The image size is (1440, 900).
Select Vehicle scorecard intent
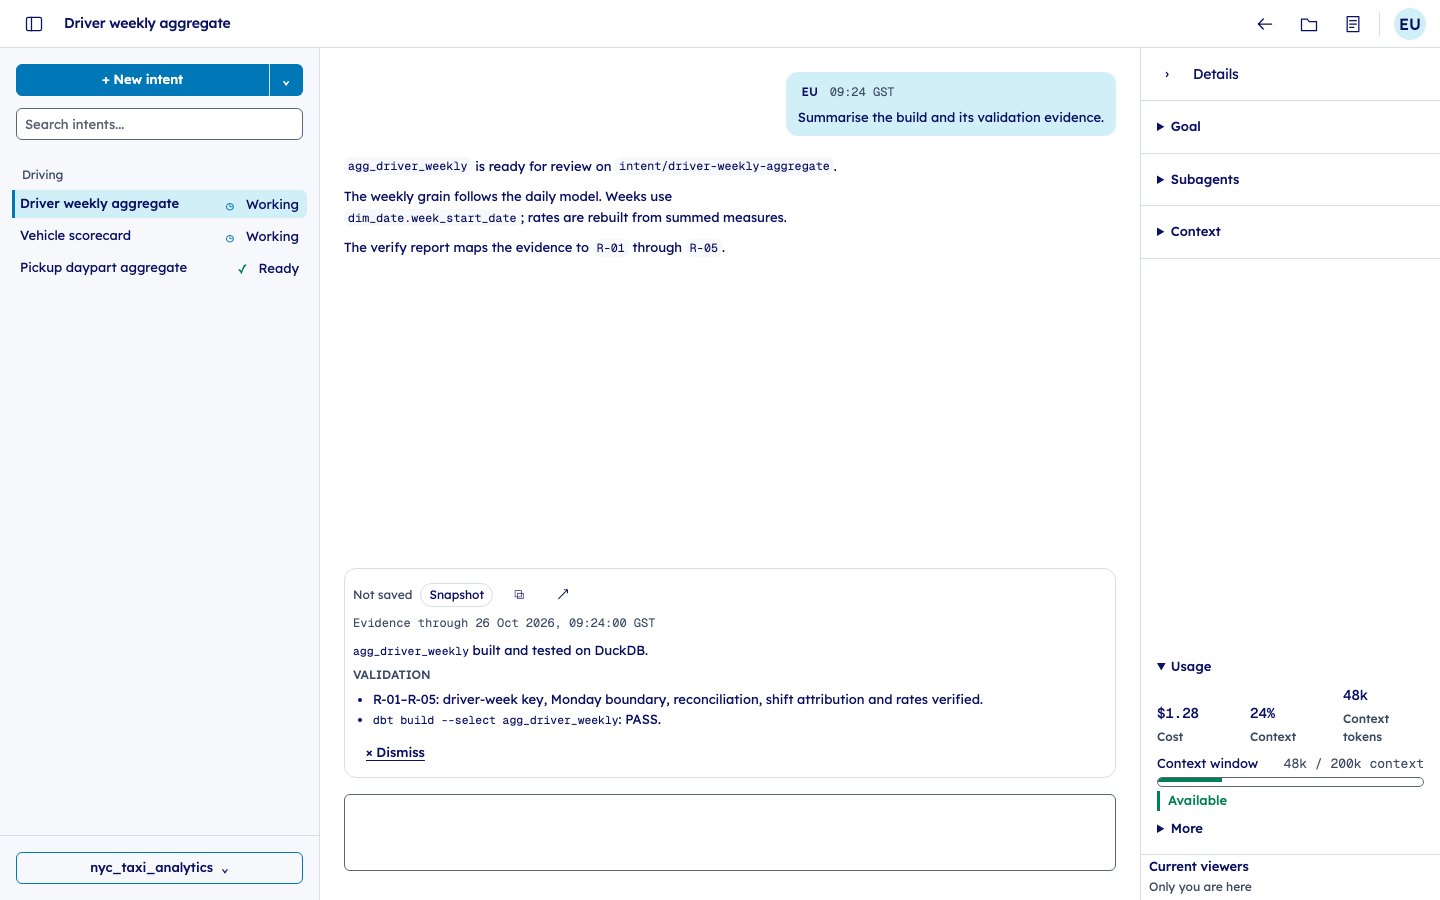tap(160, 236)
